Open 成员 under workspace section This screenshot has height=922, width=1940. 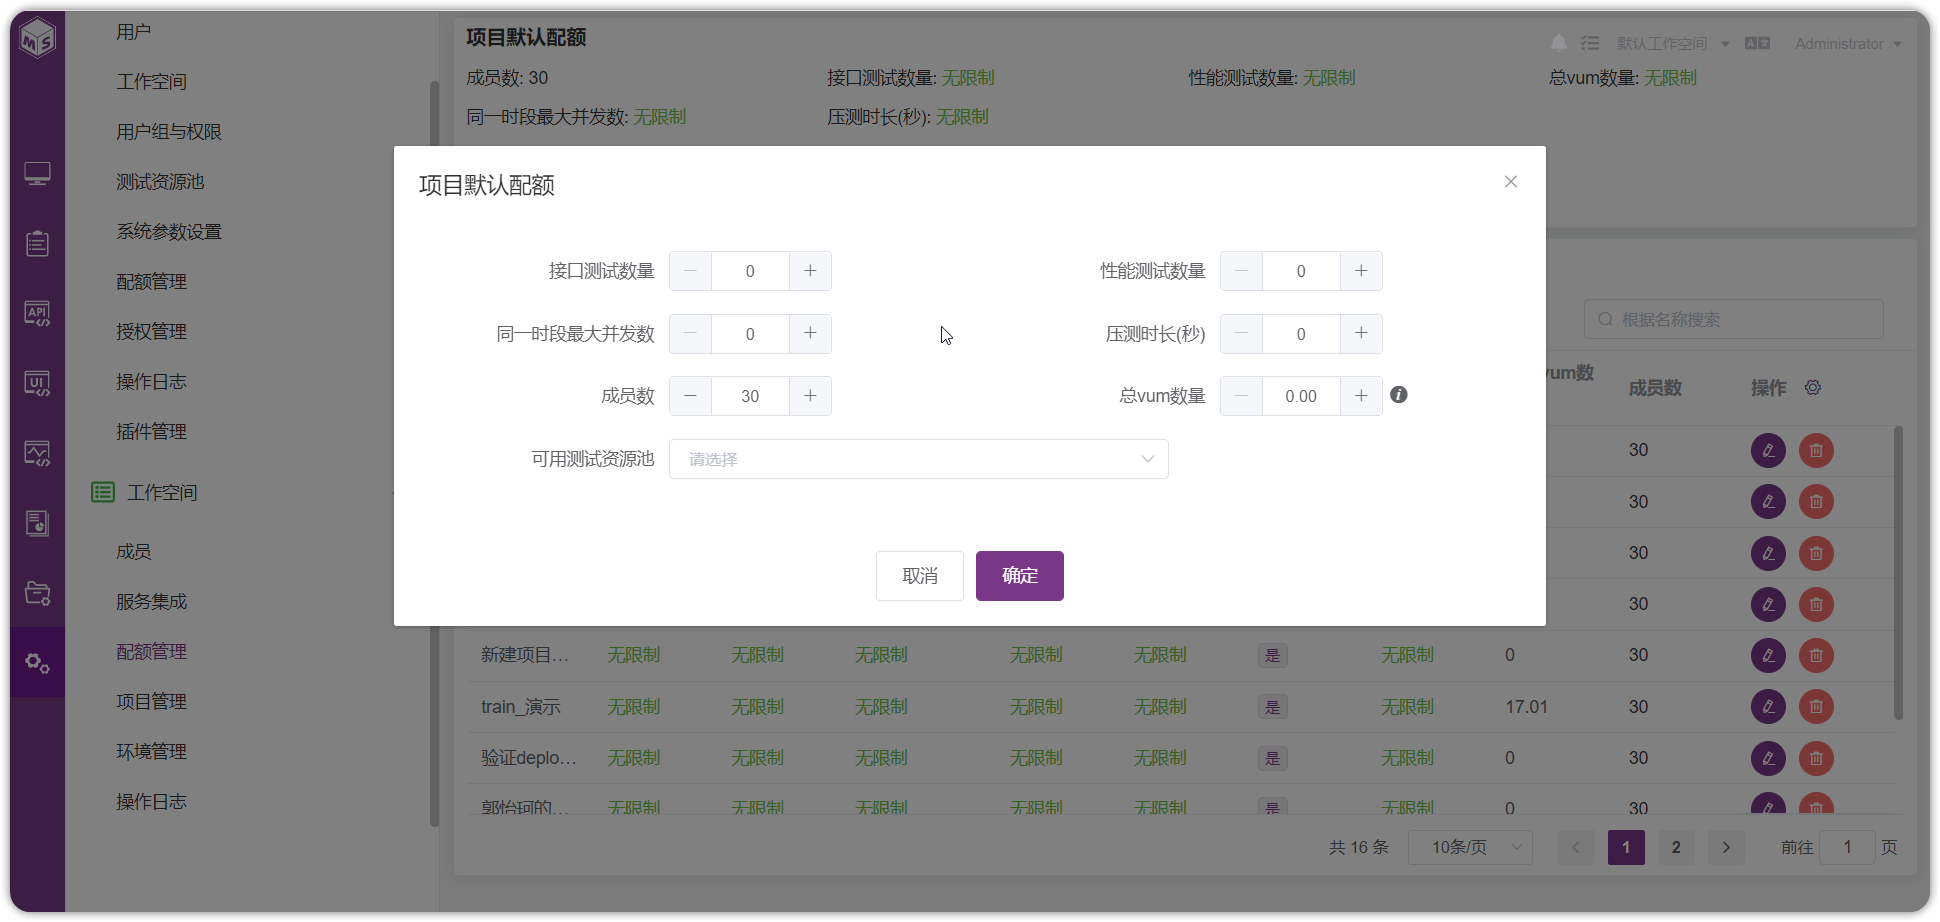[134, 552]
